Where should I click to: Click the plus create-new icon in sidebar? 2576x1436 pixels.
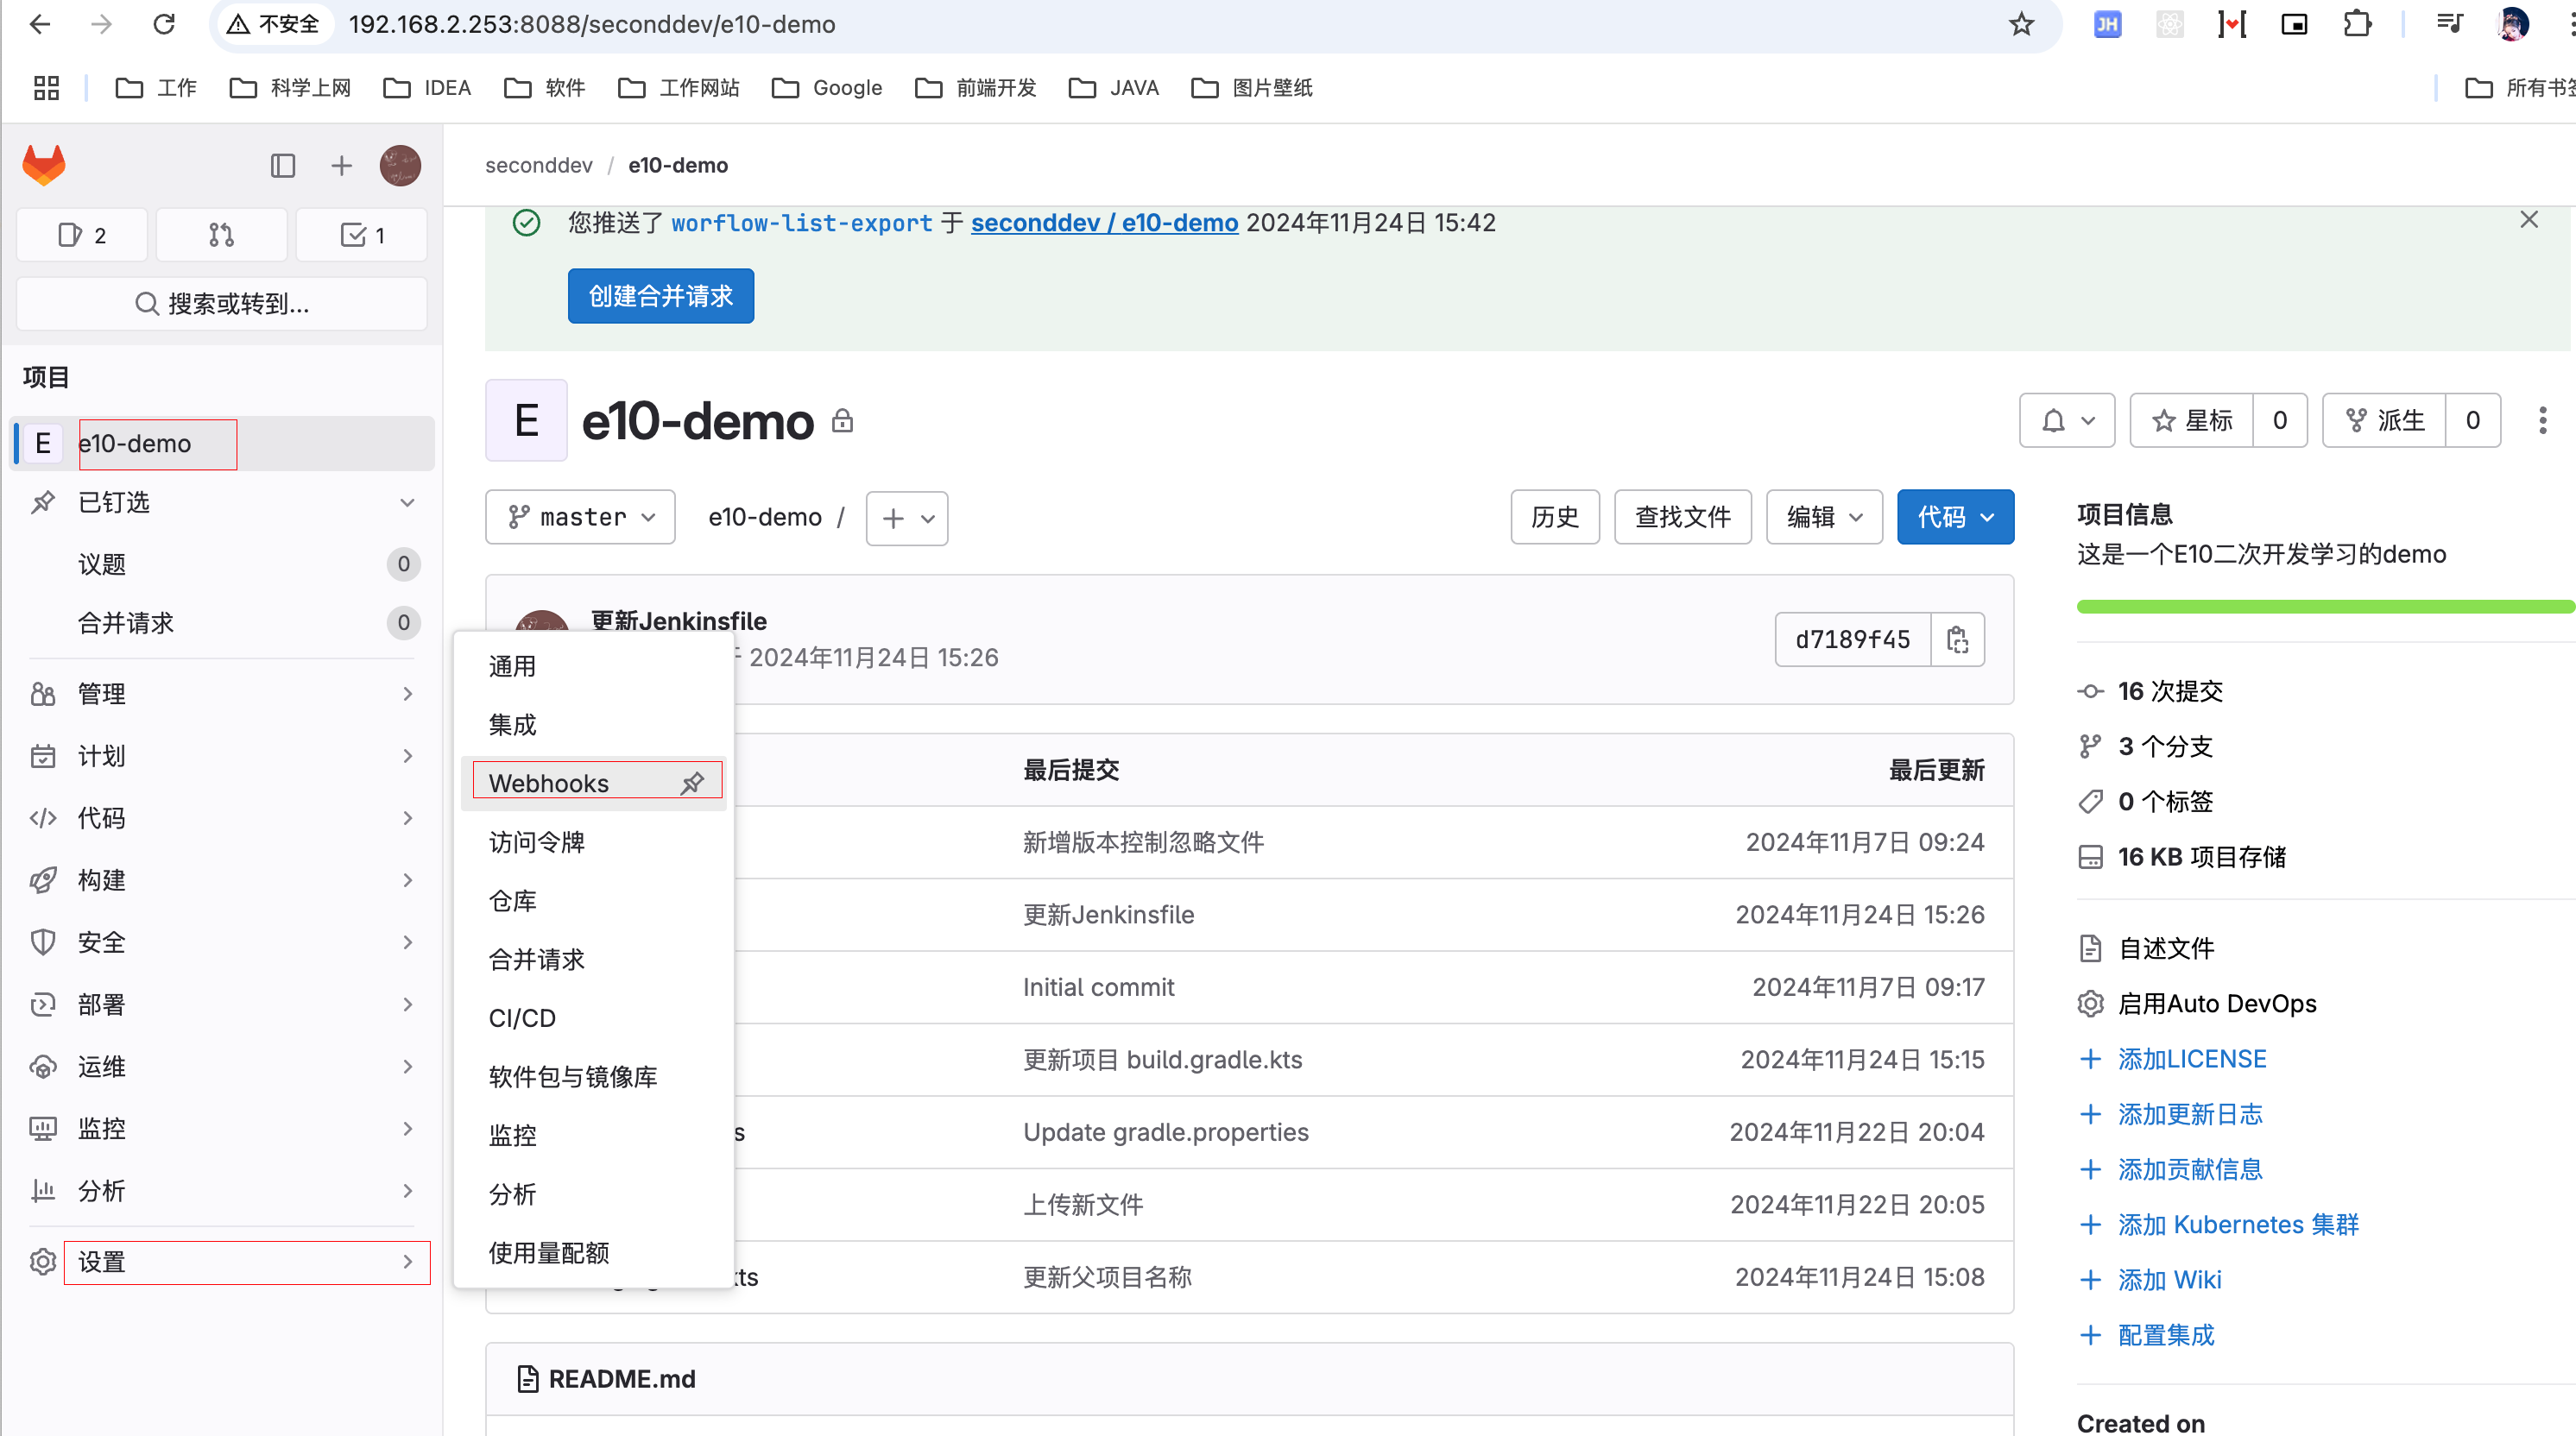[341, 165]
